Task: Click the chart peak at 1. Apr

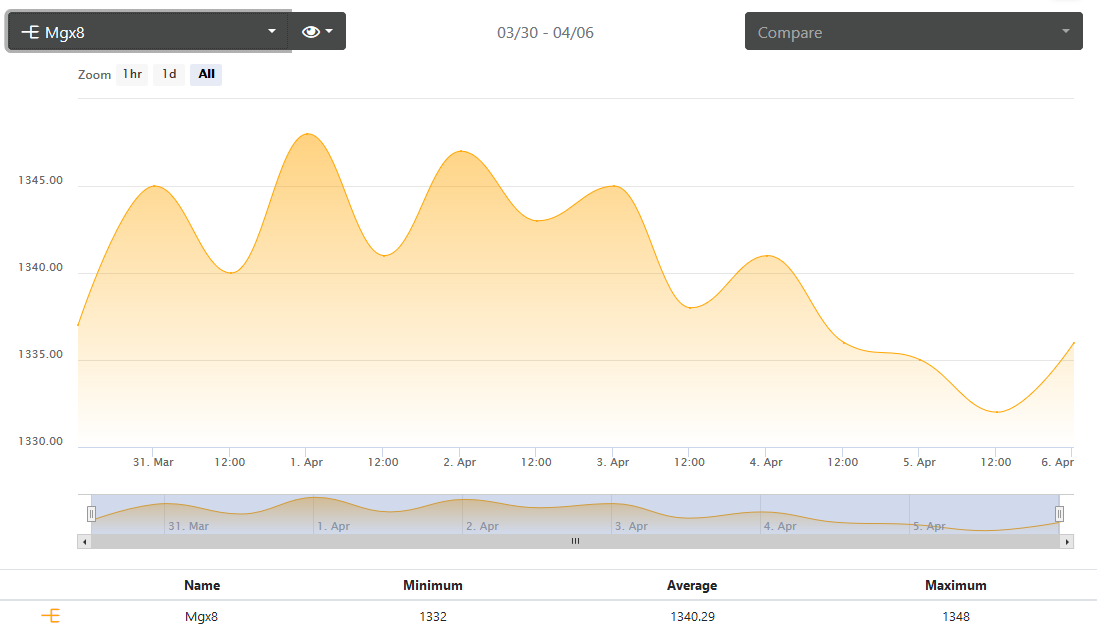Action: pos(308,134)
